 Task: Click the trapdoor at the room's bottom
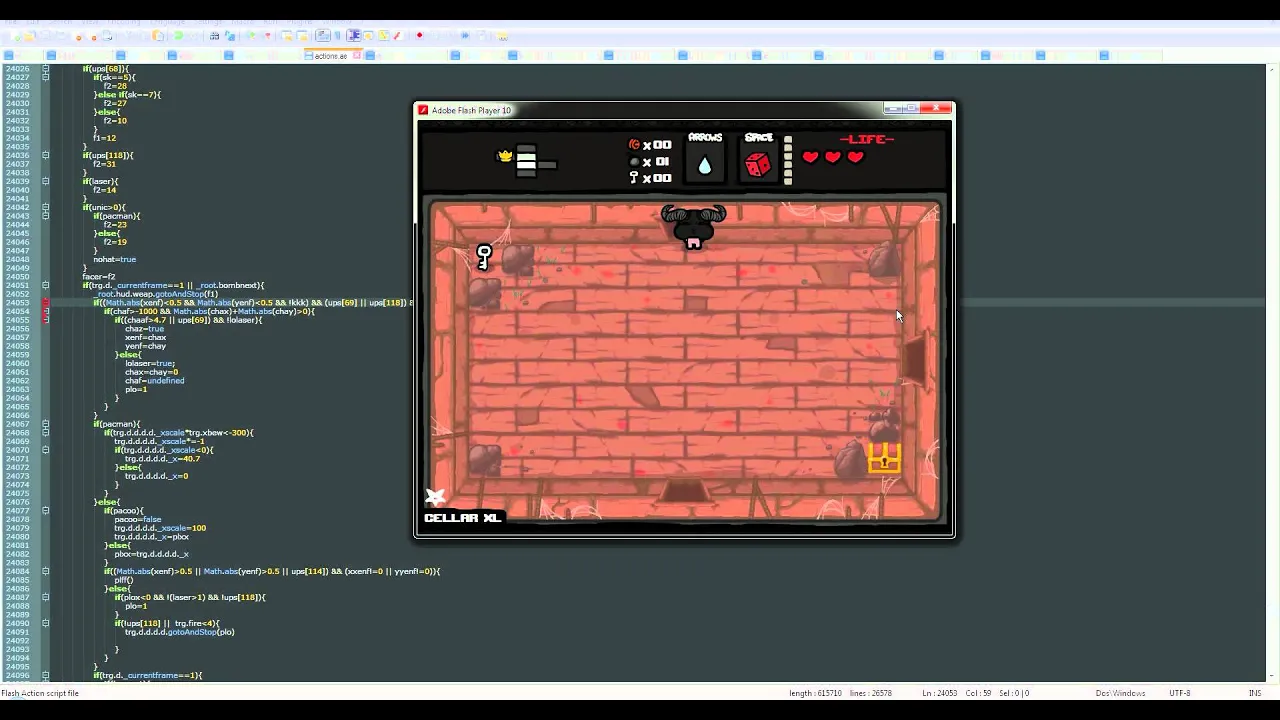tap(684, 490)
